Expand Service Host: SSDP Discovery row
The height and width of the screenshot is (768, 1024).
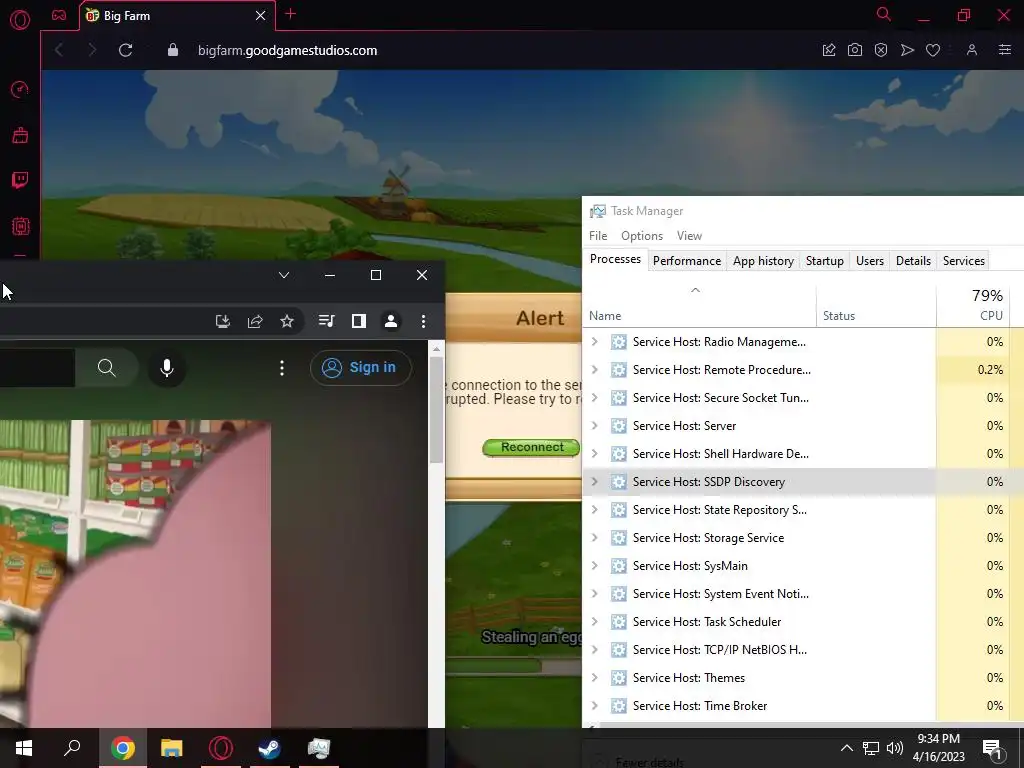tap(594, 482)
